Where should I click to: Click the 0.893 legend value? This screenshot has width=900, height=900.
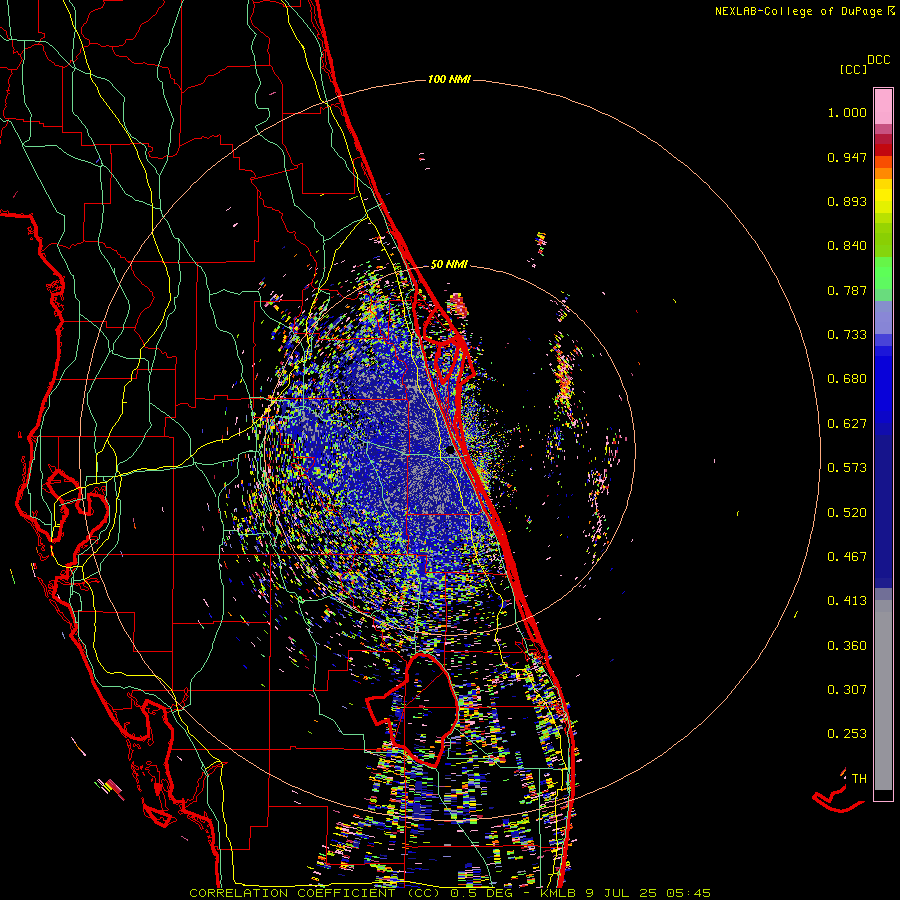coord(847,201)
